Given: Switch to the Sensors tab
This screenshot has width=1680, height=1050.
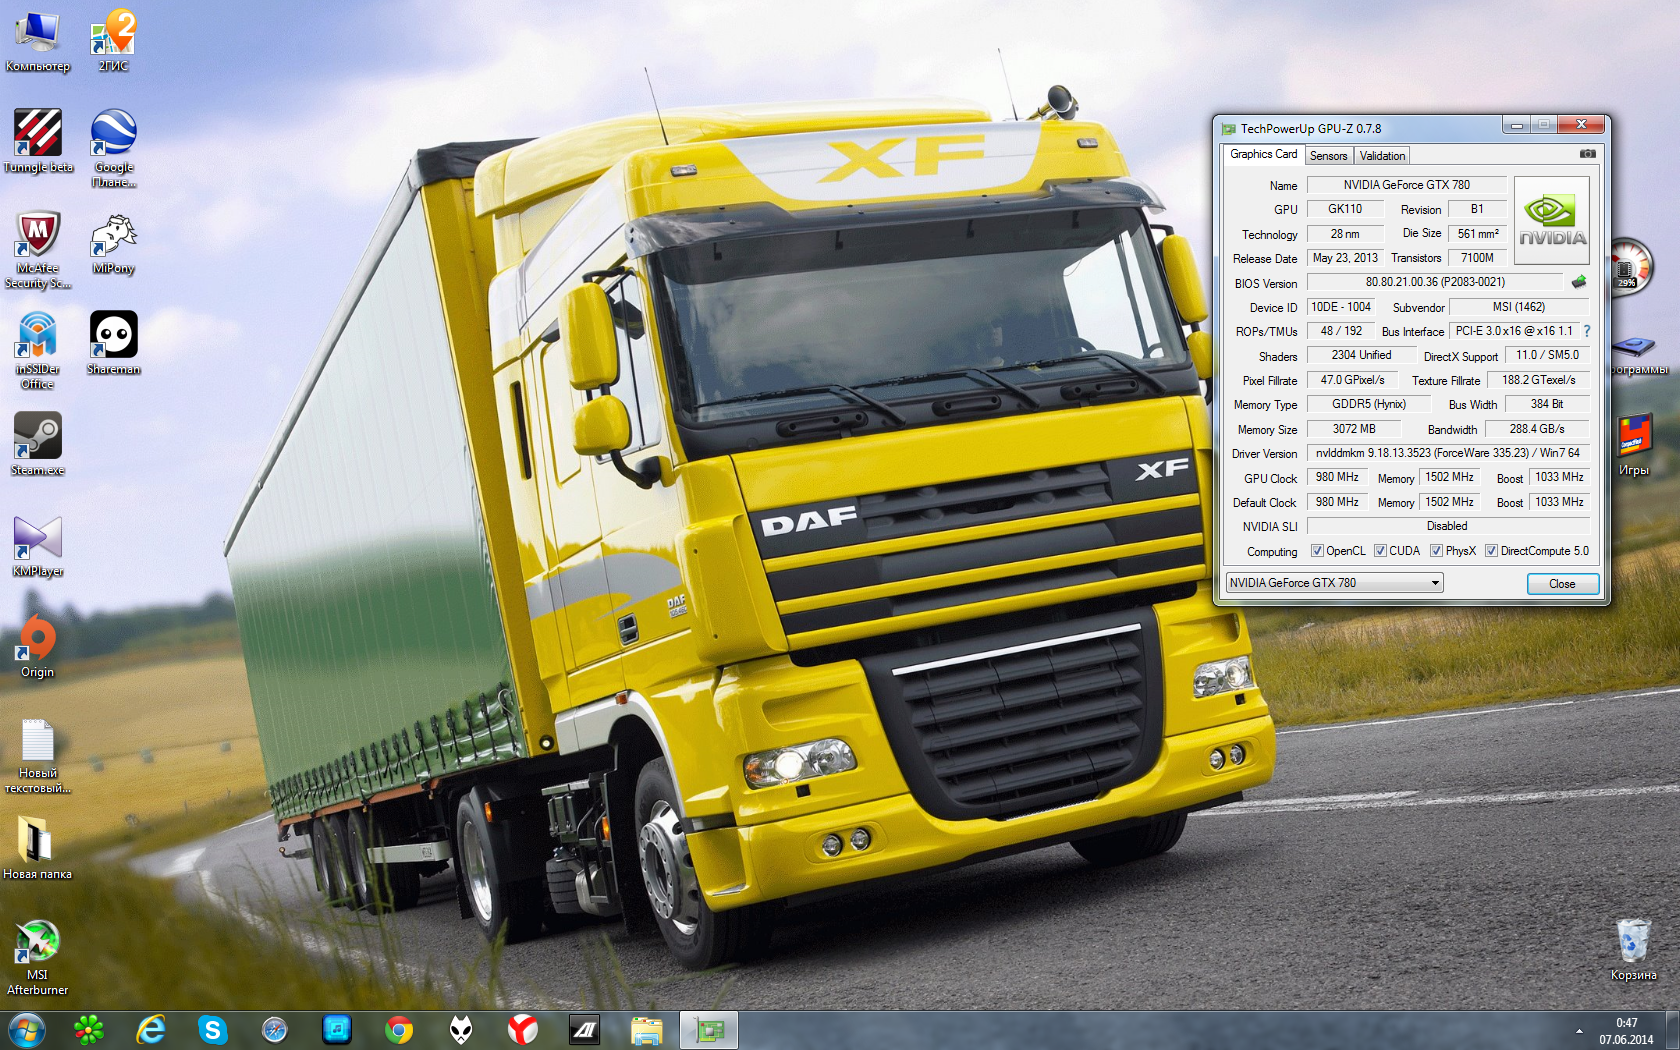Looking at the screenshot, I should click(1328, 156).
